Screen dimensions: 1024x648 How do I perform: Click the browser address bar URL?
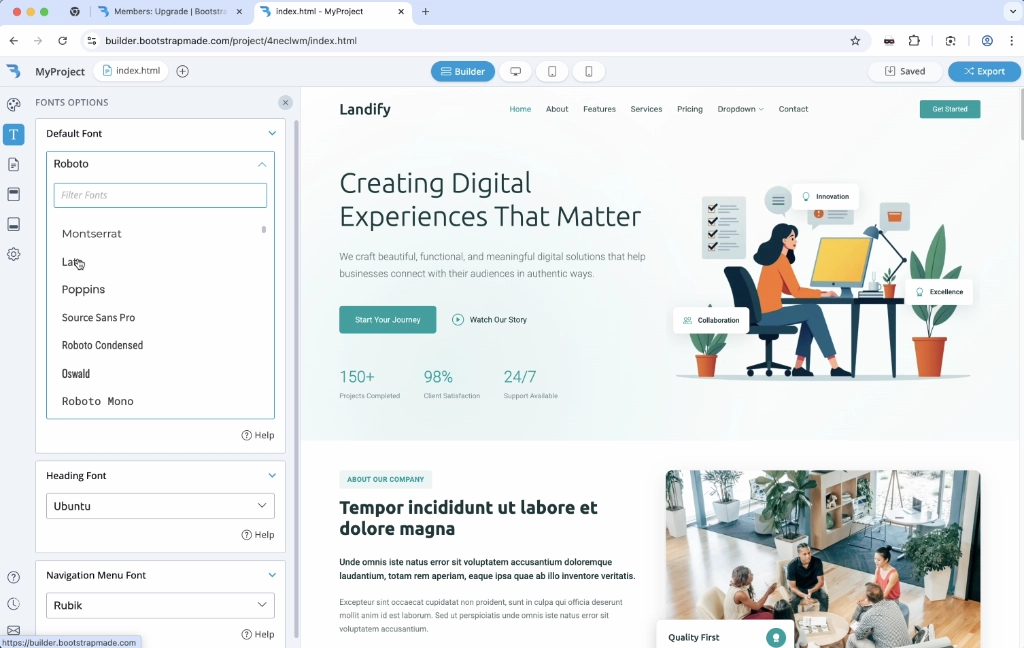231,40
